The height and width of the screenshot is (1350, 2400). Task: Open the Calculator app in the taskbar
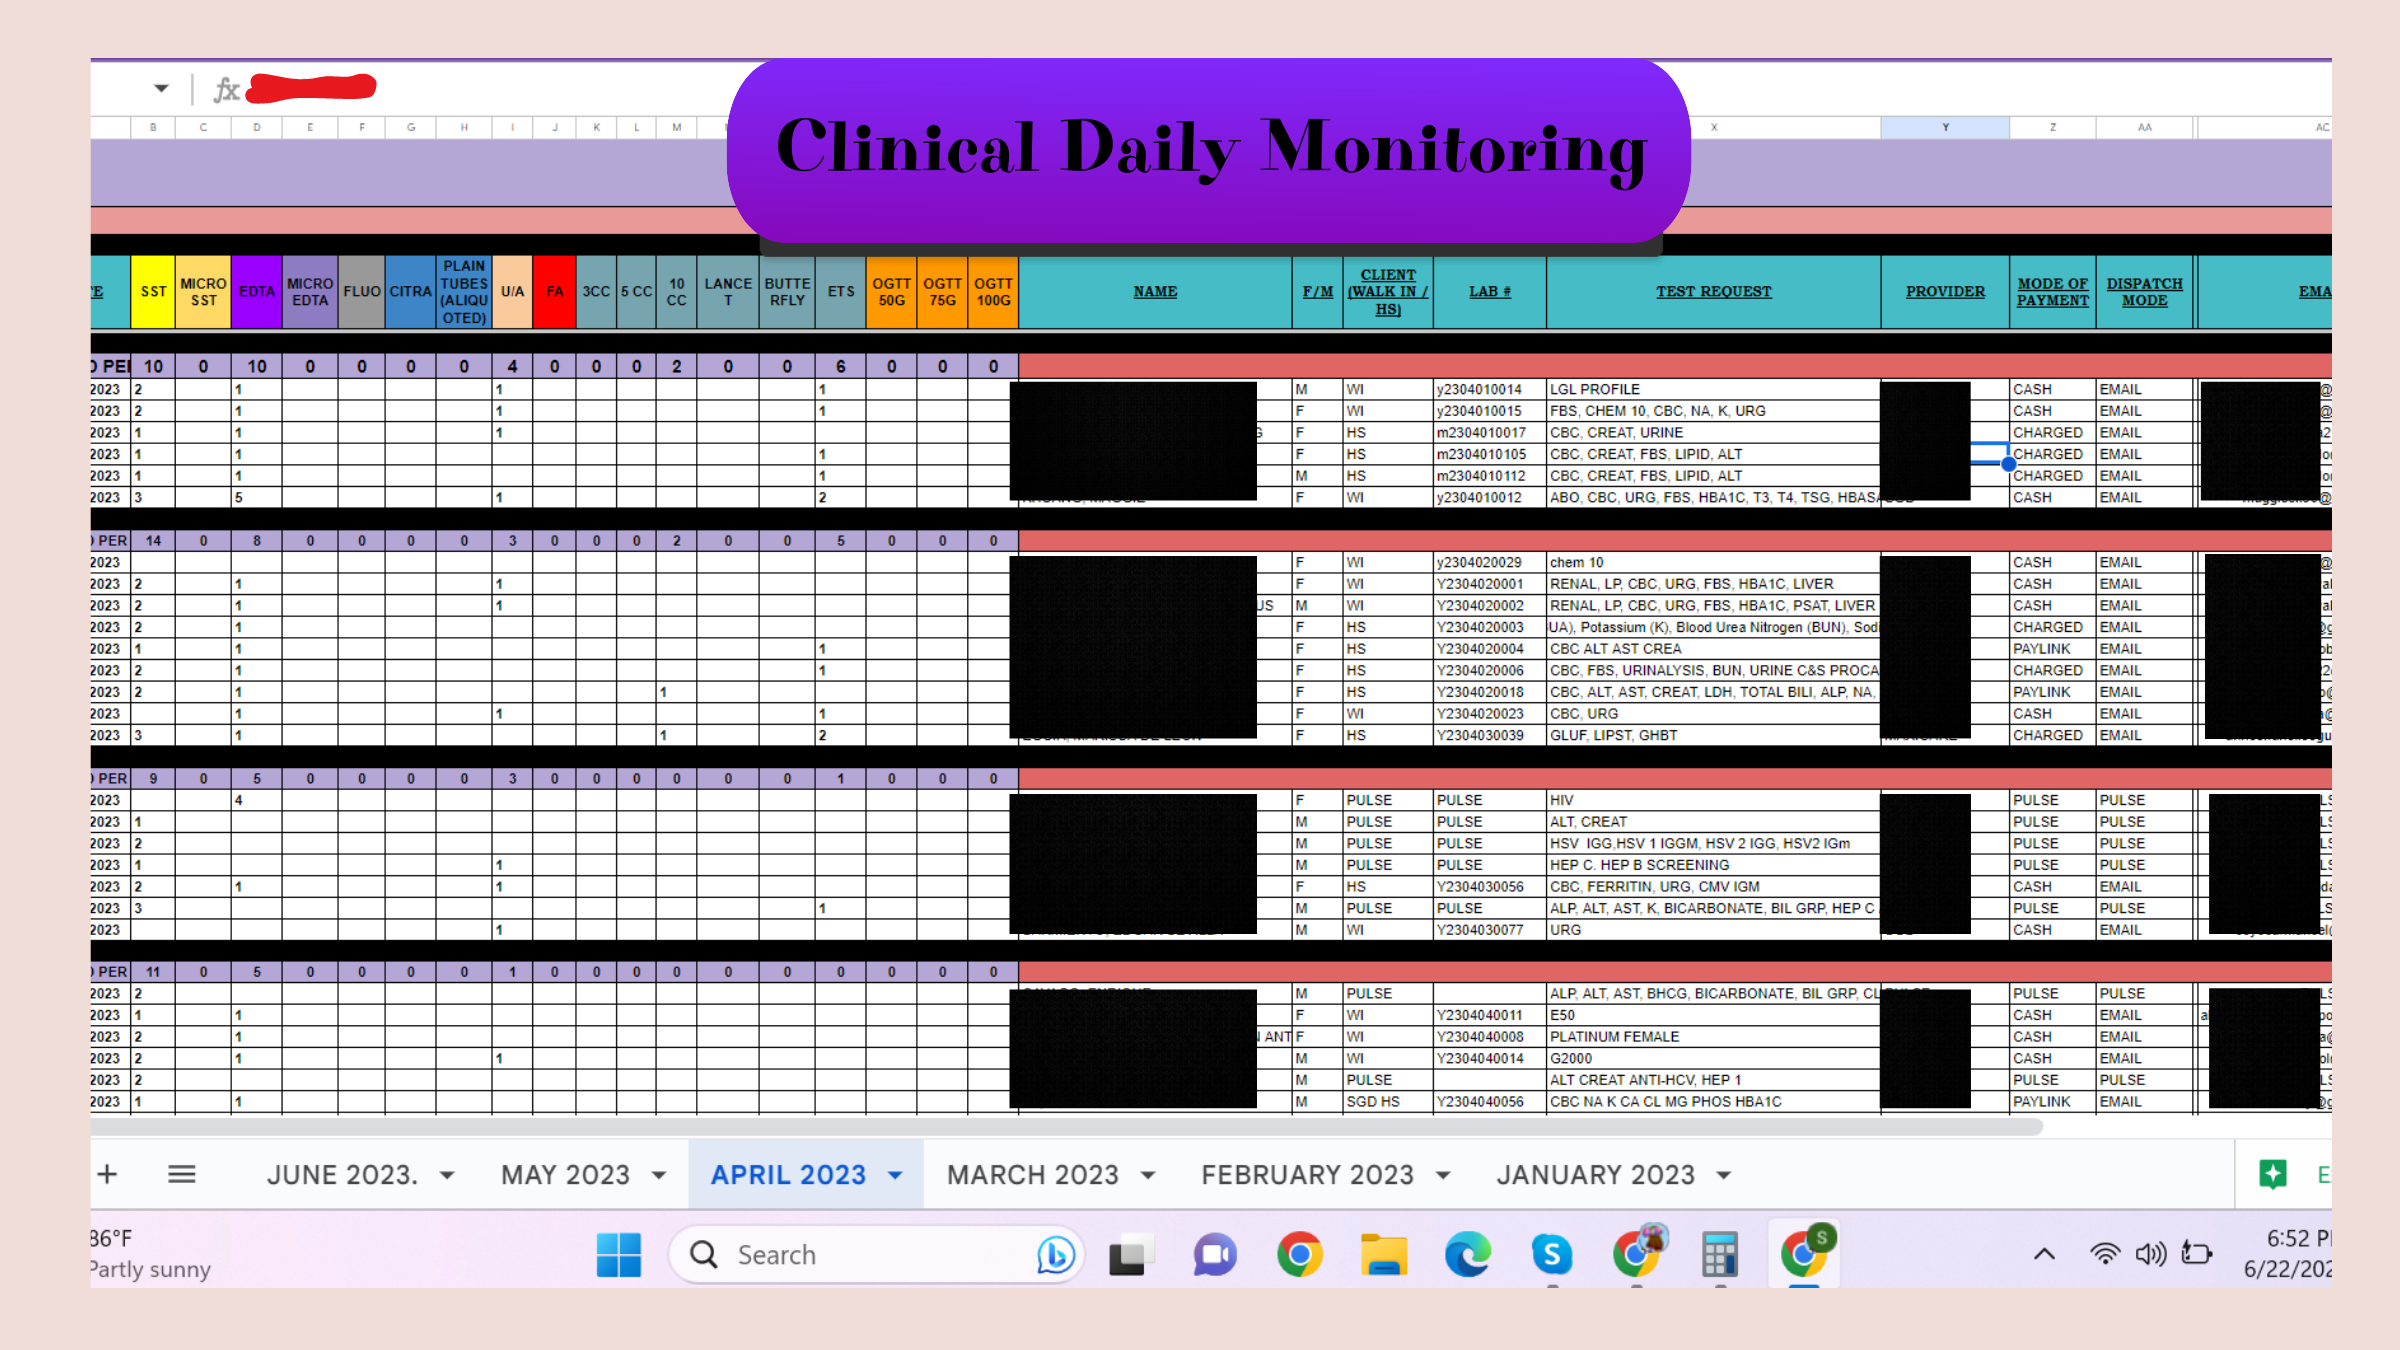tap(1719, 1255)
